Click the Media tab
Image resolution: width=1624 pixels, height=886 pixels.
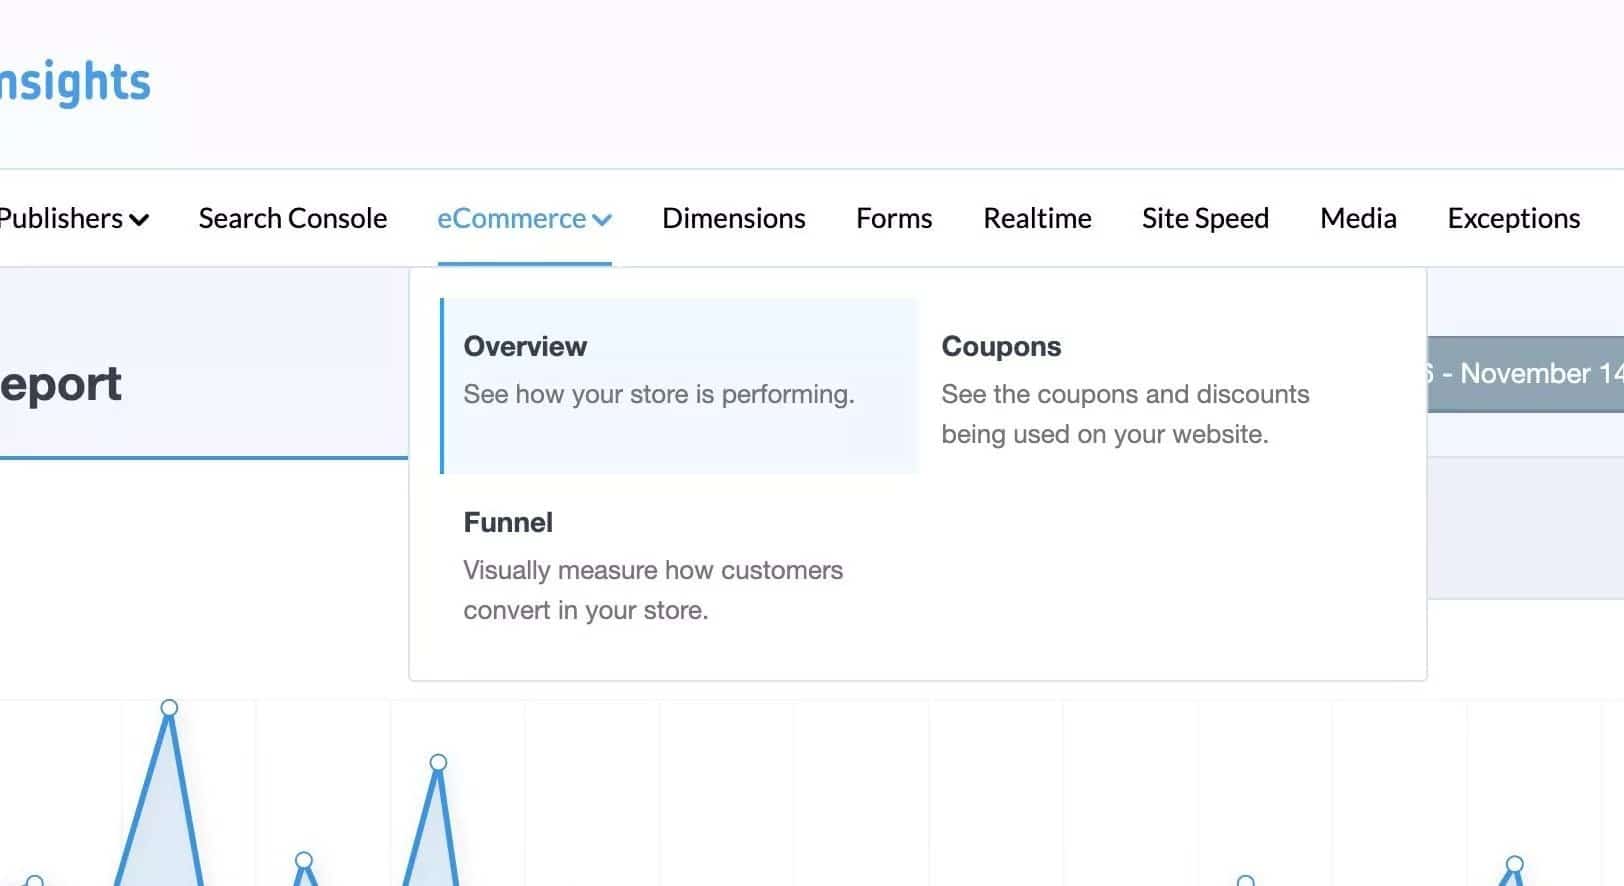(x=1357, y=218)
